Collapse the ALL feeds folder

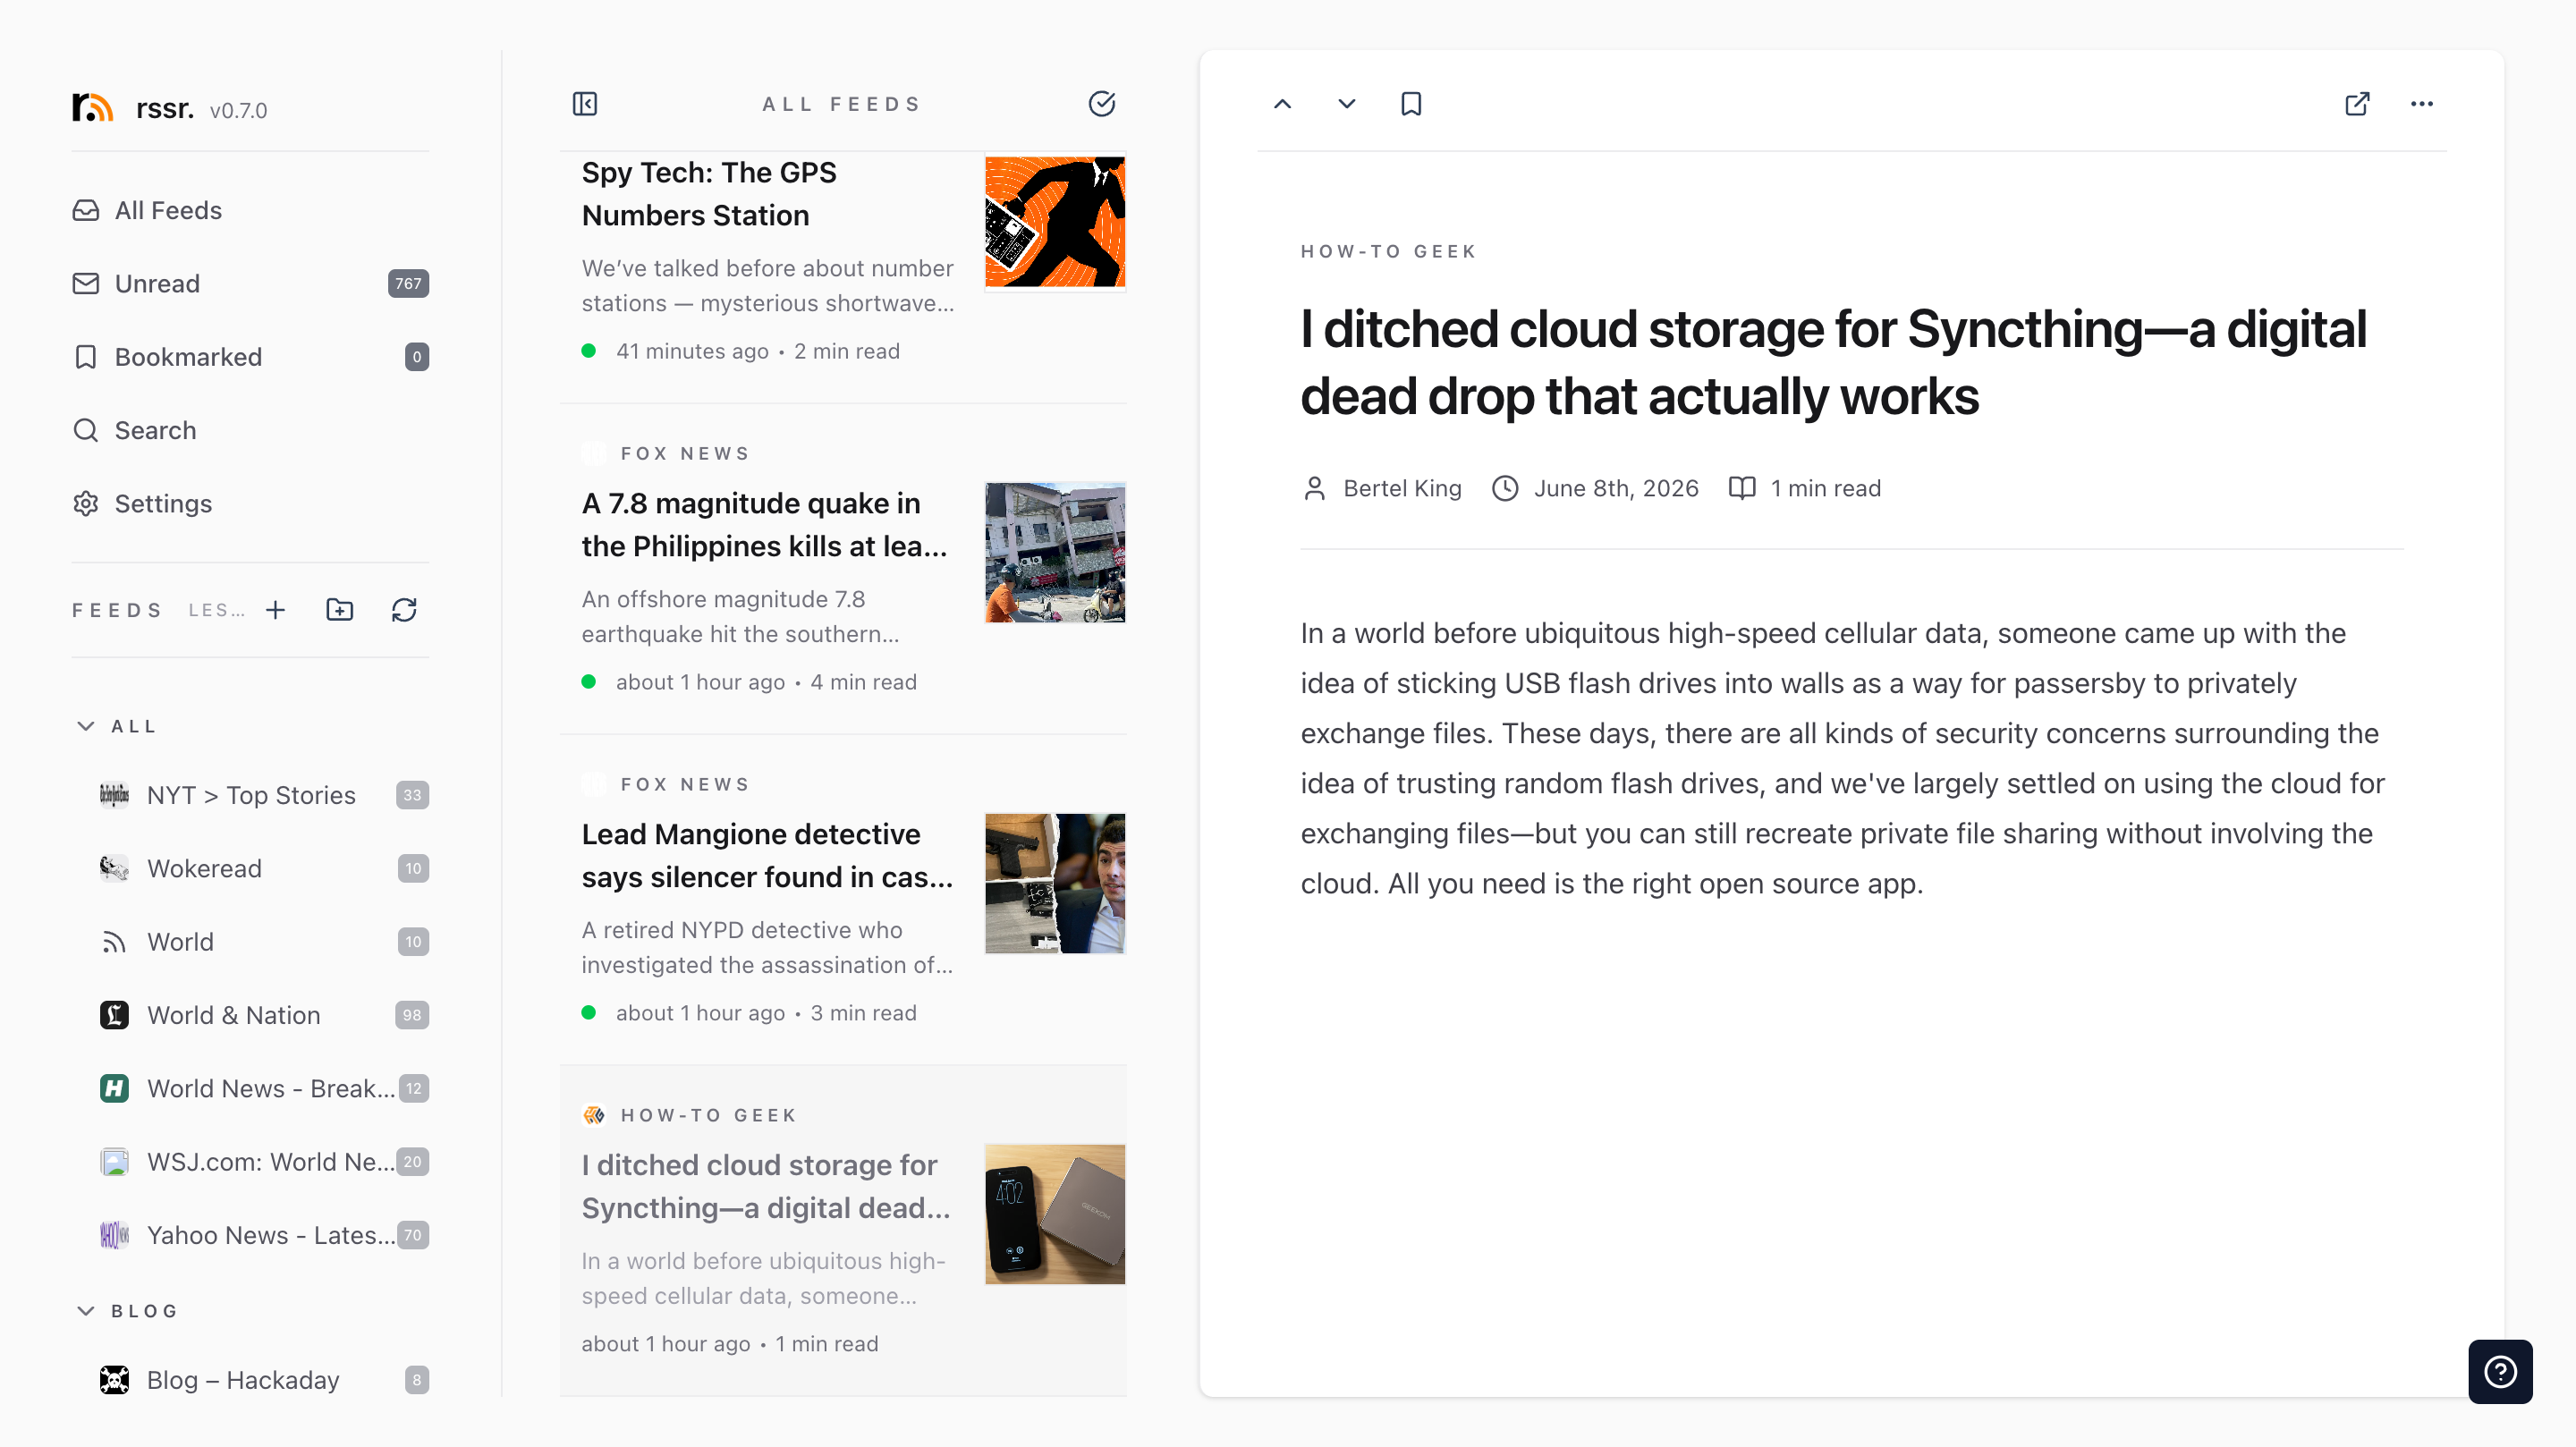click(x=86, y=726)
